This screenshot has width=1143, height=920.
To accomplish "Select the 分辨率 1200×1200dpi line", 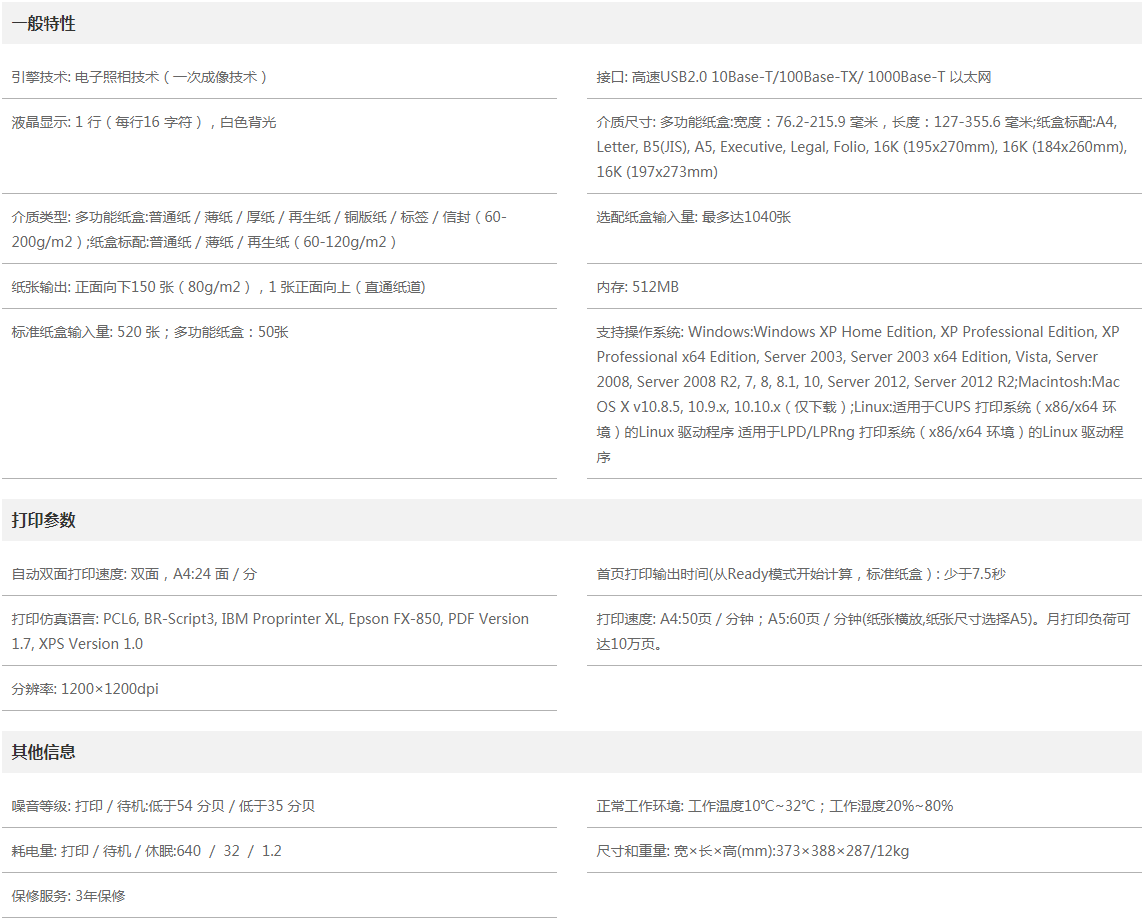I will 85,689.
